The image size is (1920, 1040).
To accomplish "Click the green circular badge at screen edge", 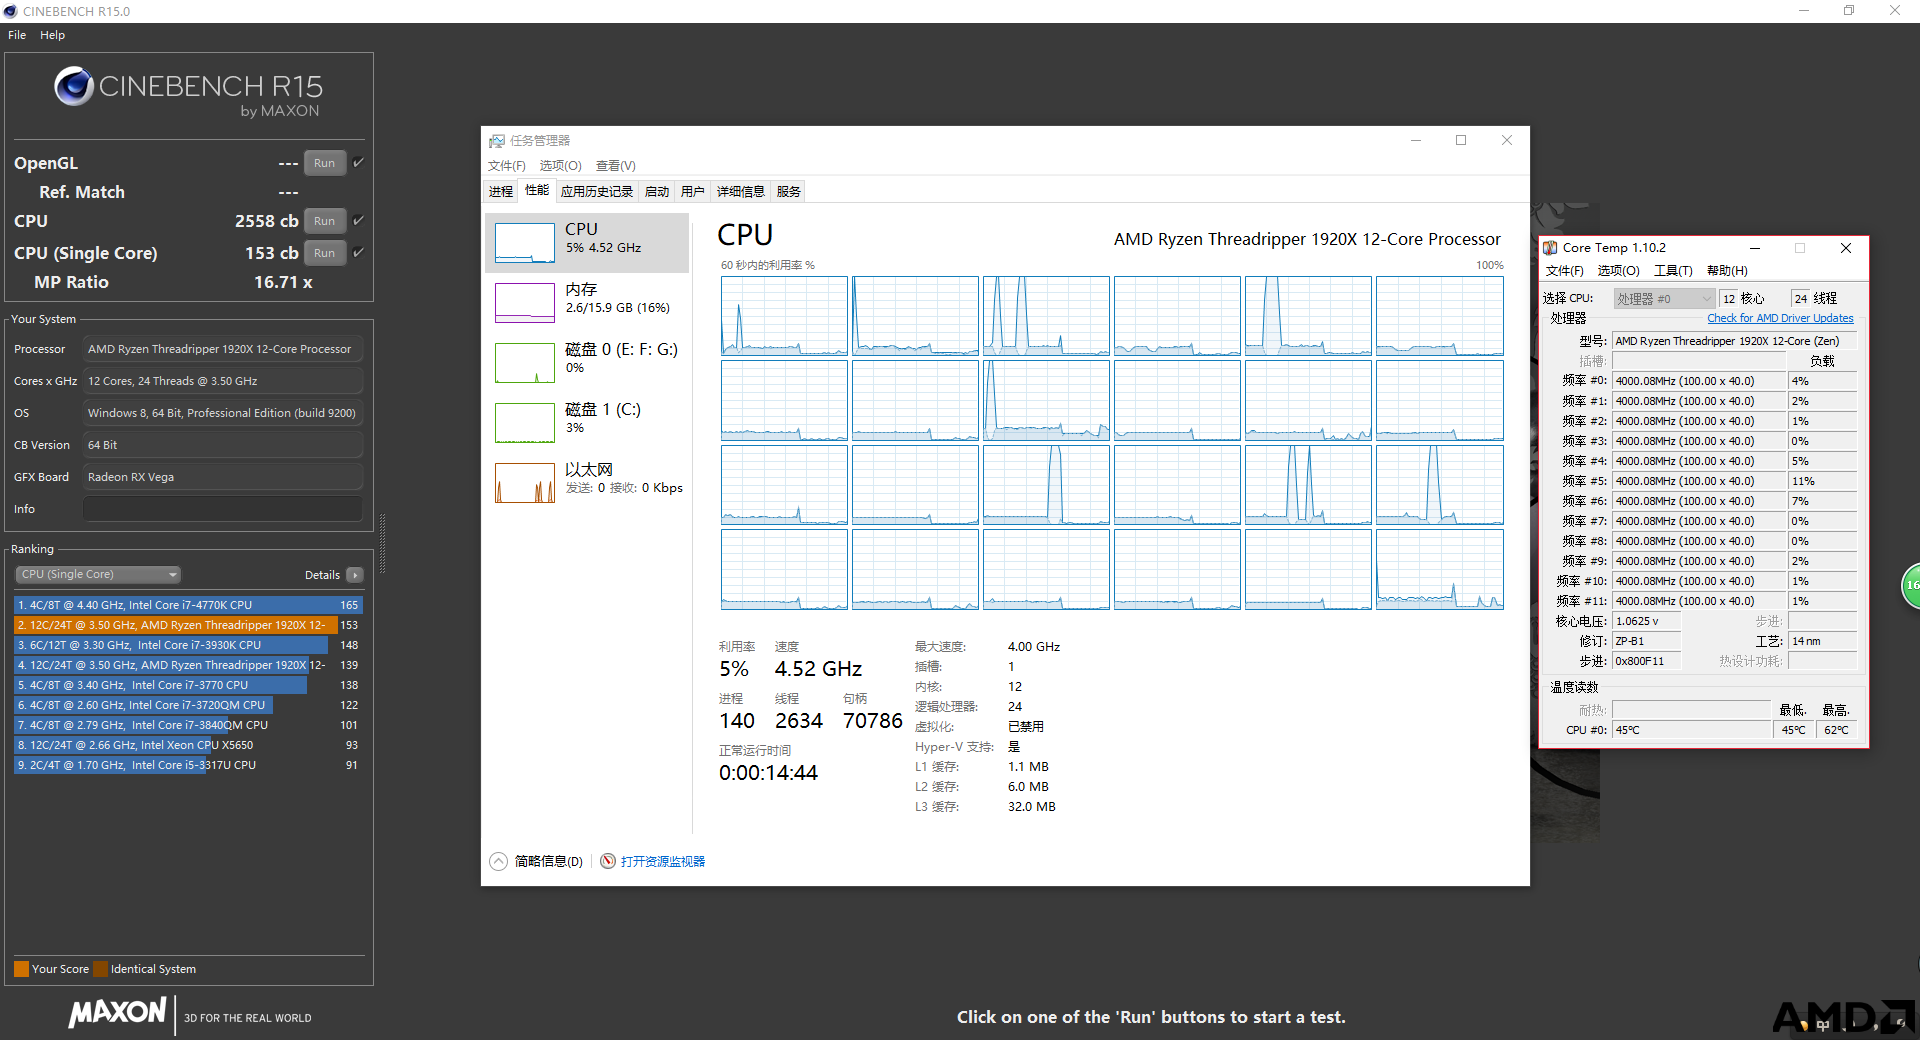I will click(1911, 586).
